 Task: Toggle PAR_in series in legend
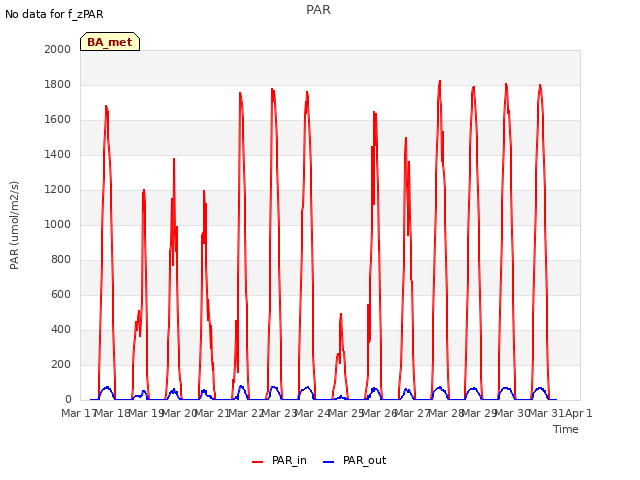pyautogui.click(x=280, y=461)
